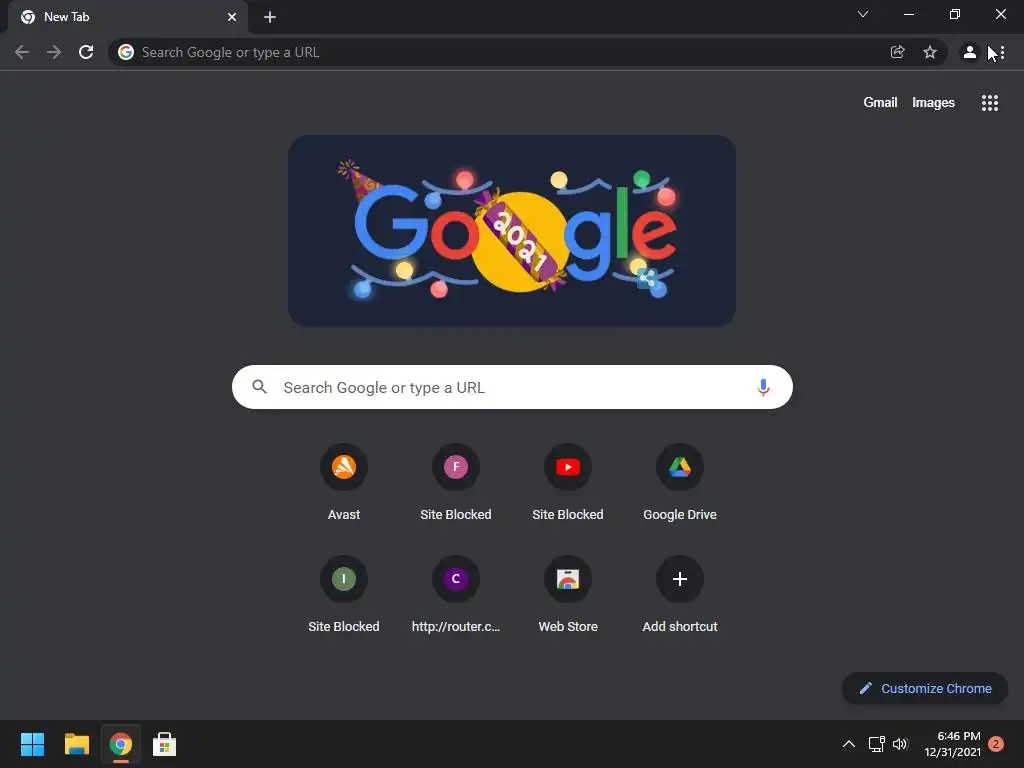Click the Google 2021 New Year's doodle

coord(512,231)
